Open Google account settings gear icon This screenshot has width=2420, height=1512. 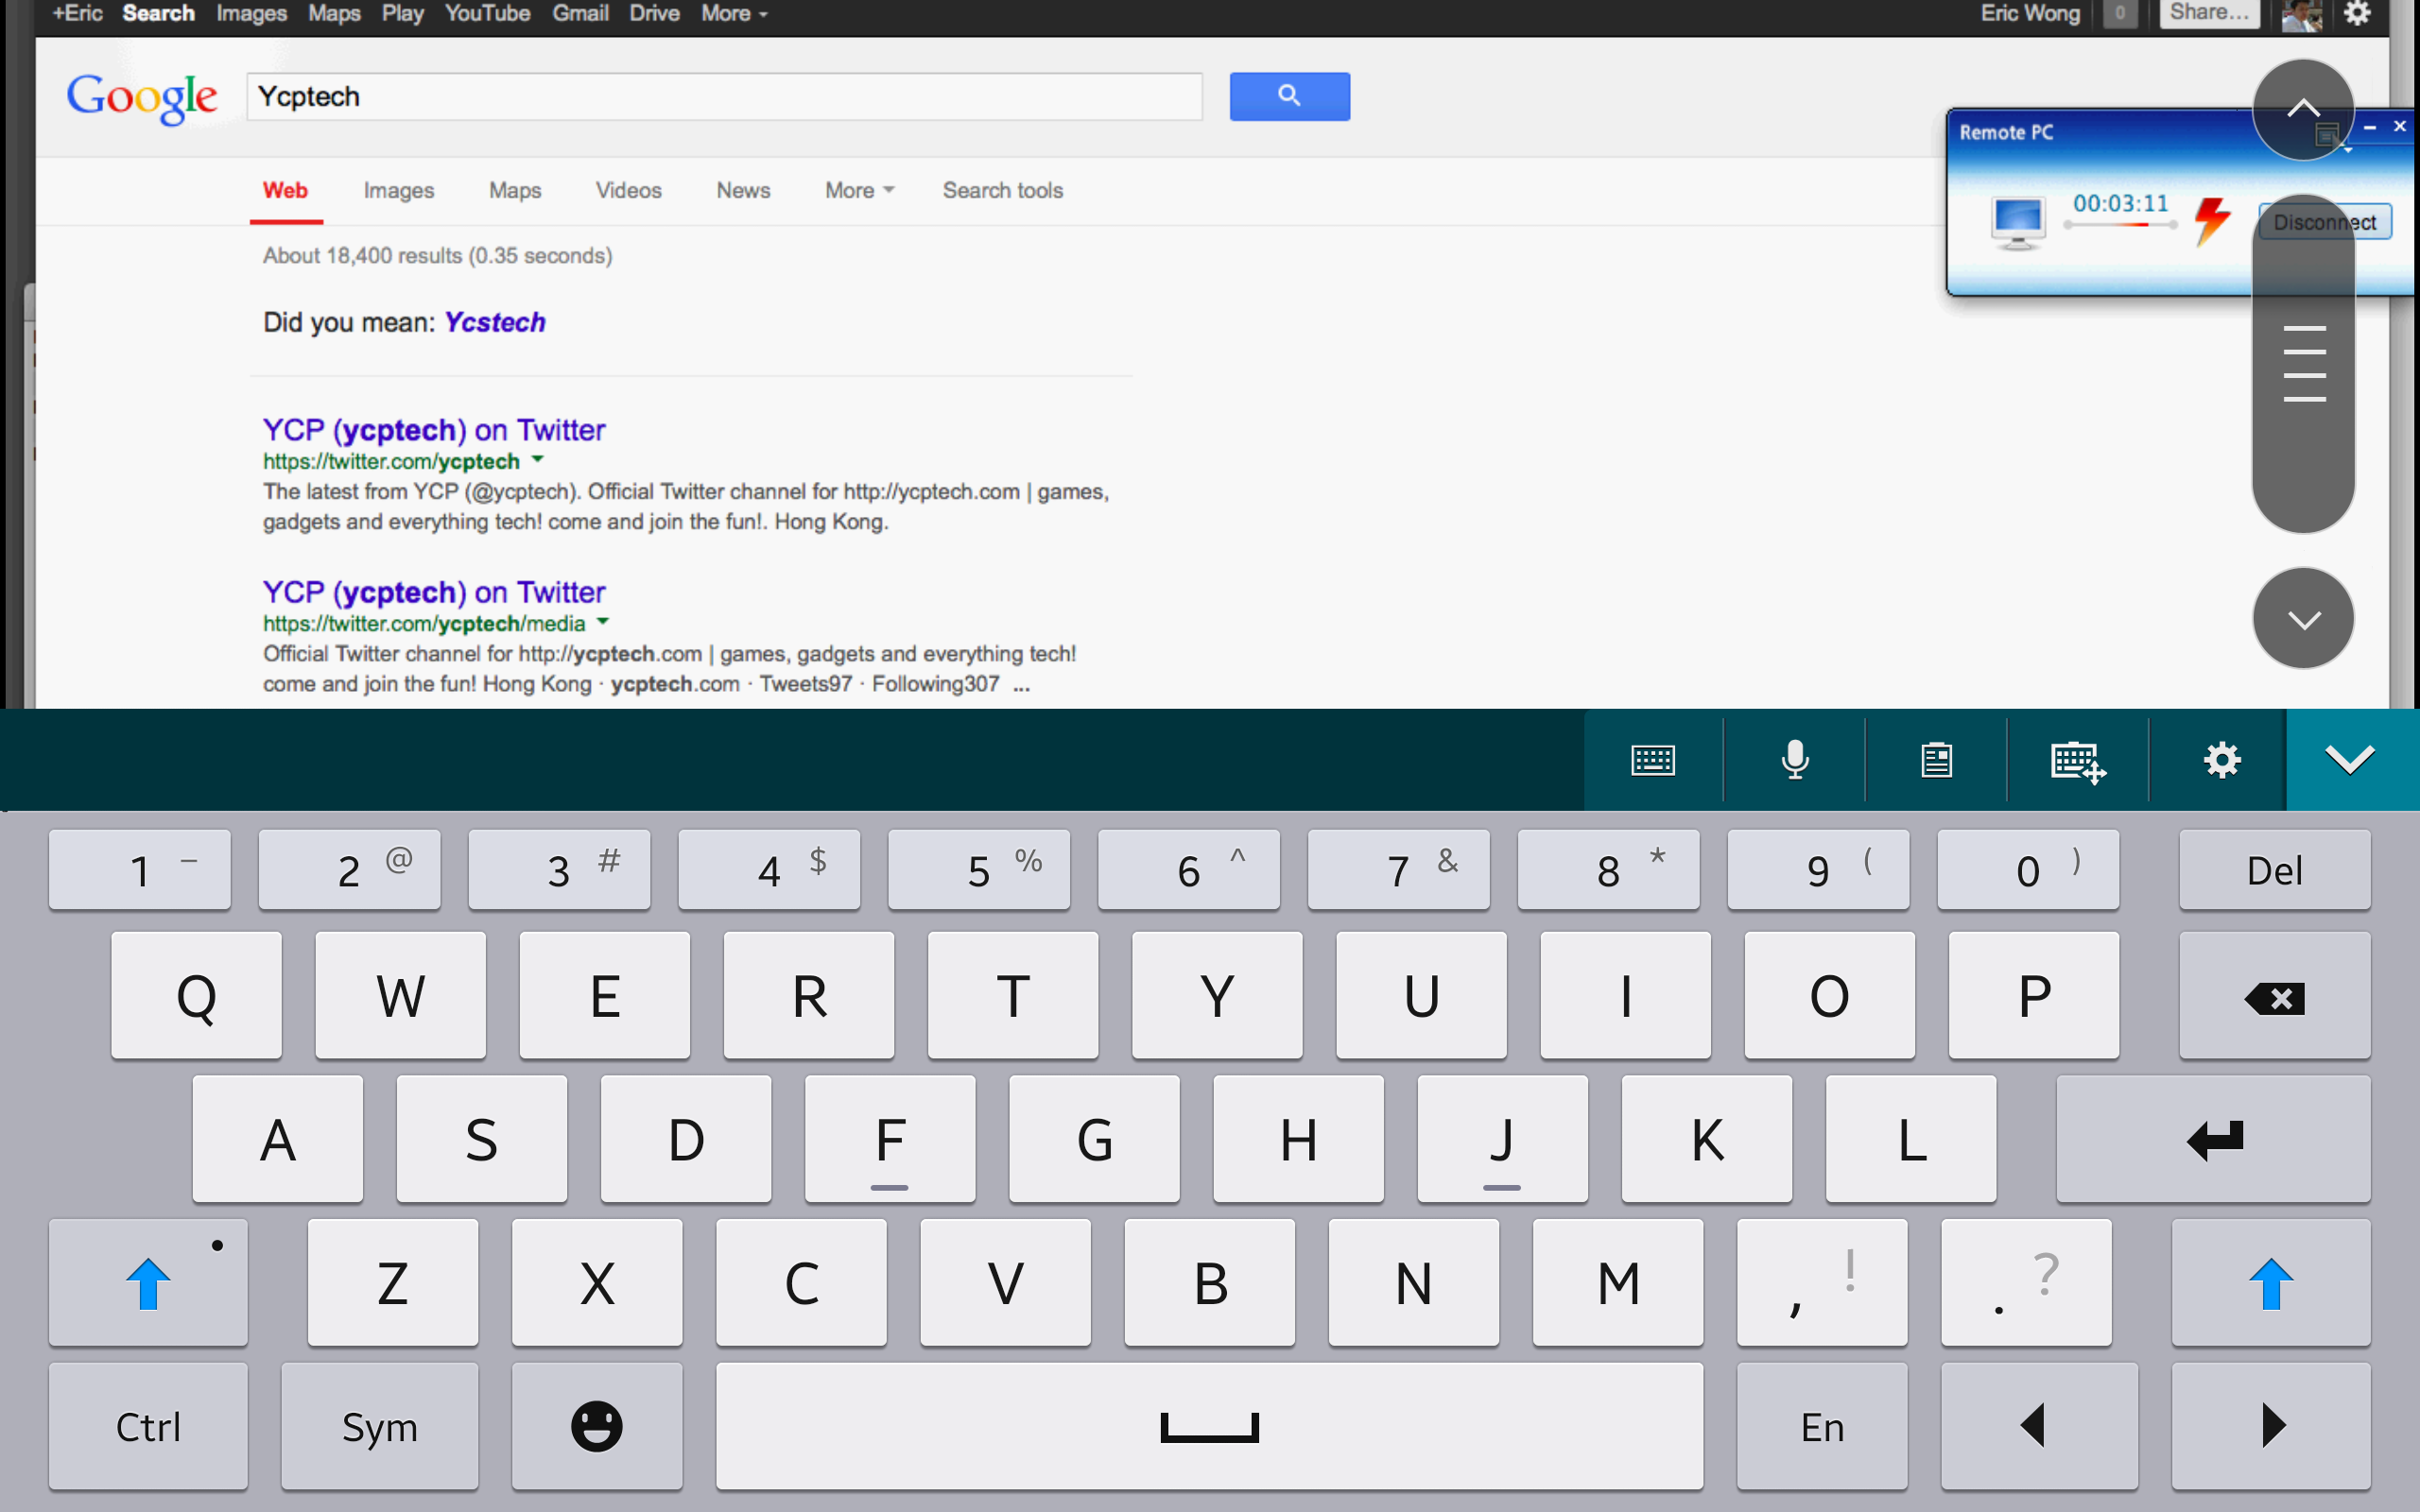2358,14
